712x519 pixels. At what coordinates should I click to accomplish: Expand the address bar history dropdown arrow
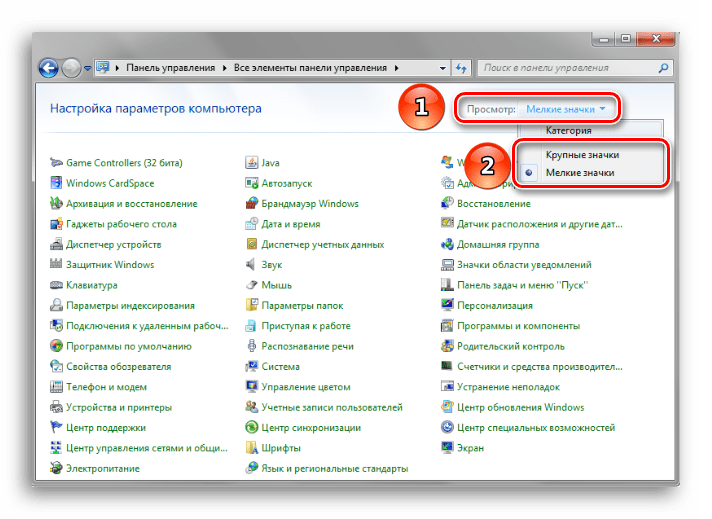click(x=443, y=68)
